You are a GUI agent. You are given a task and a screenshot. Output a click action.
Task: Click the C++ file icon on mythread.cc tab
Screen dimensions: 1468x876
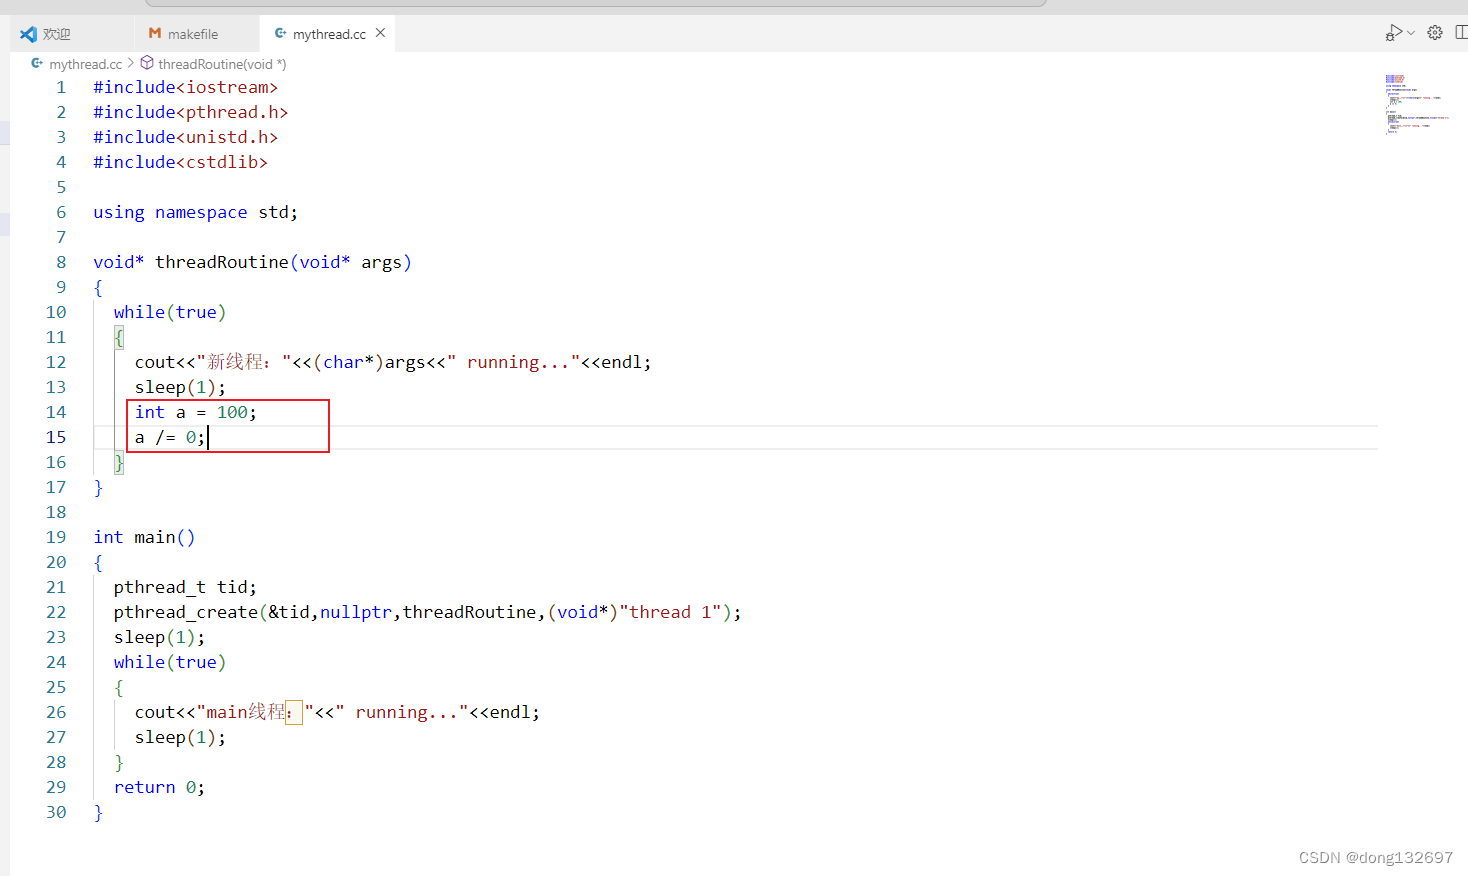click(x=280, y=33)
